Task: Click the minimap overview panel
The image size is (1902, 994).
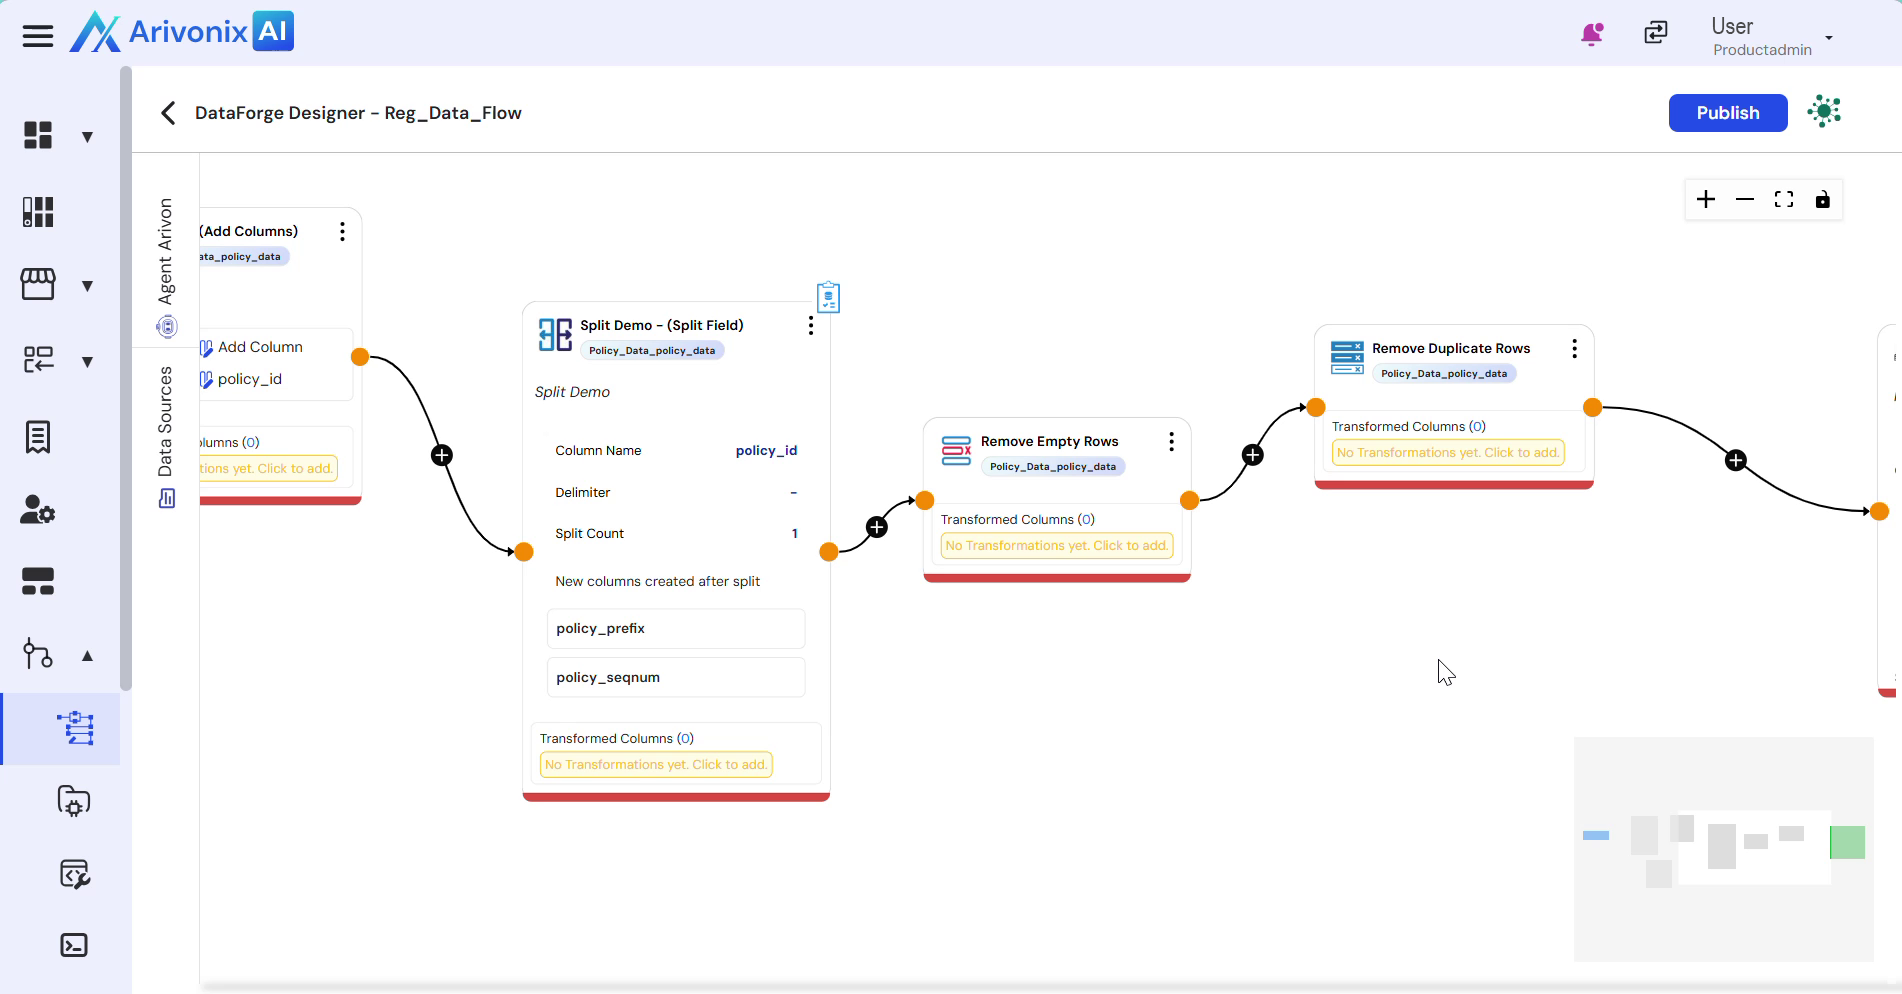Action: (x=1723, y=849)
